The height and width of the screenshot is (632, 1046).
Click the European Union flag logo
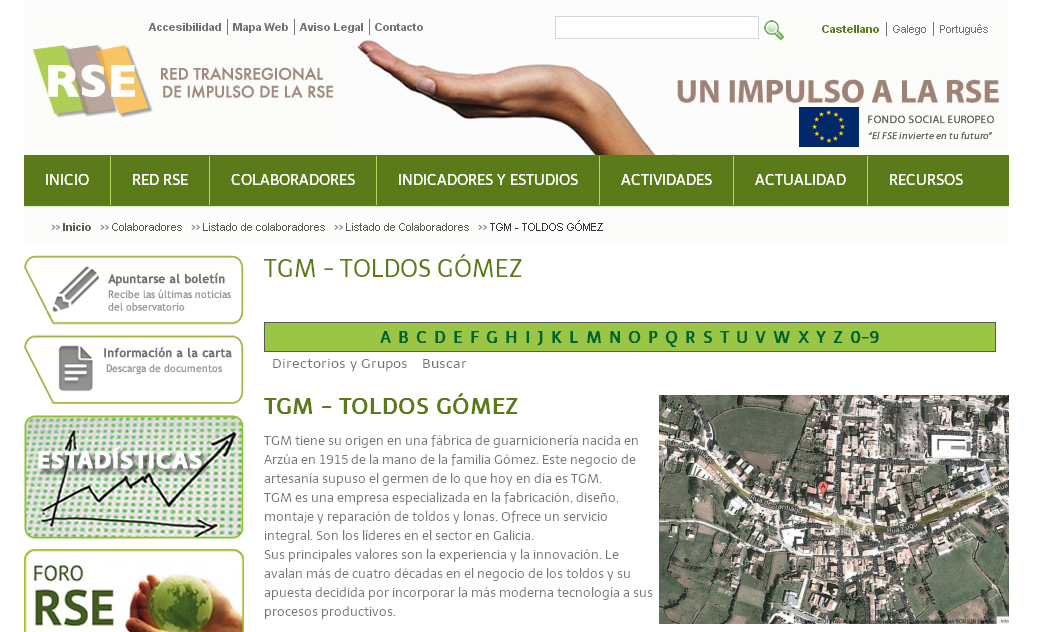[x=829, y=127]
